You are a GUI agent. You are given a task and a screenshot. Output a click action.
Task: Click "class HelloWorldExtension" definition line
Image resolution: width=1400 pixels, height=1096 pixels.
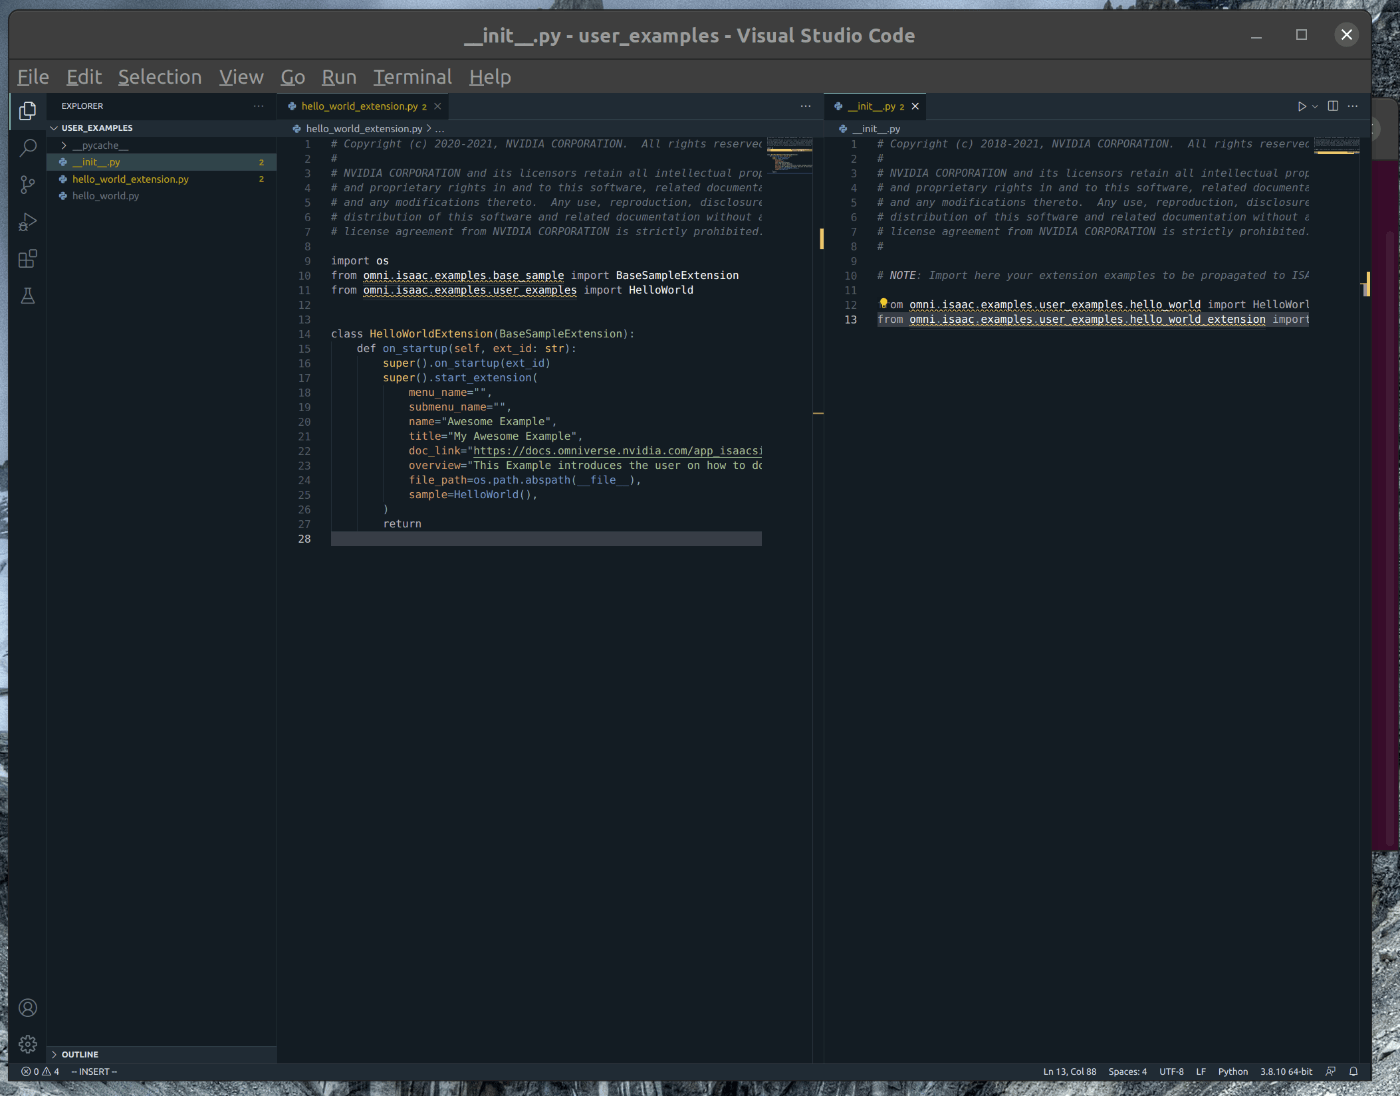483,334
